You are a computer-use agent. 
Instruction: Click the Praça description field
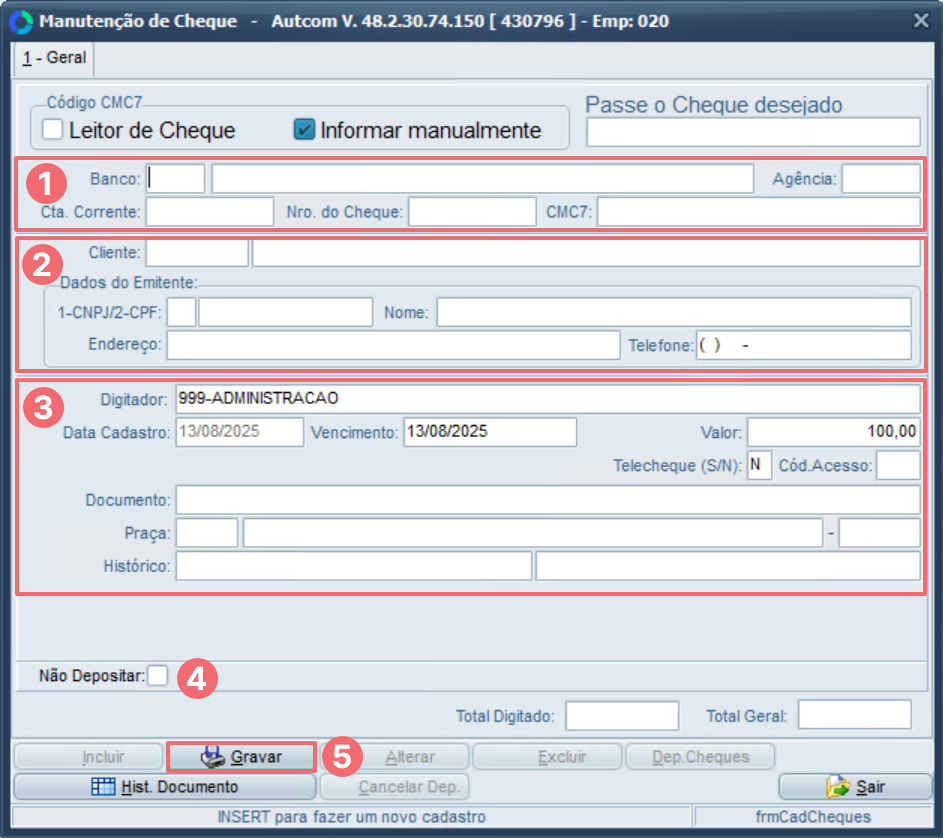(x=533, y=533)
